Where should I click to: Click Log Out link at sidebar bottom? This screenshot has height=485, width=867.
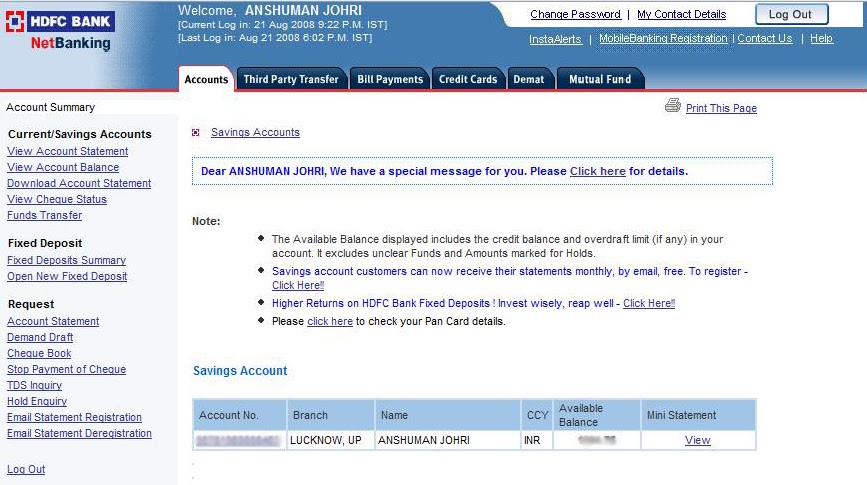pos(26,470)
